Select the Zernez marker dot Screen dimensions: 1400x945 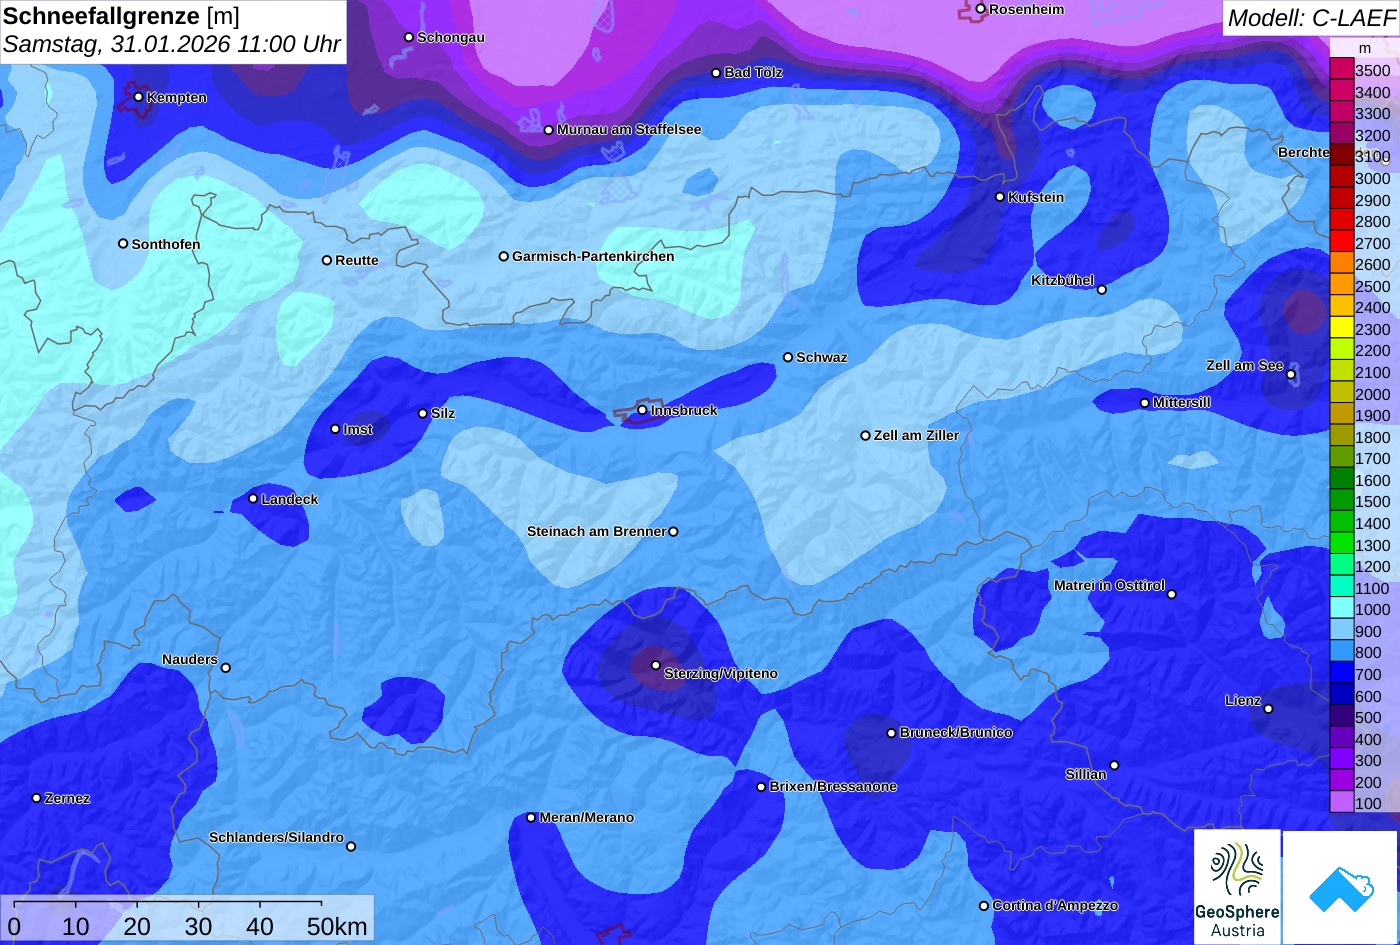point(37,798)
